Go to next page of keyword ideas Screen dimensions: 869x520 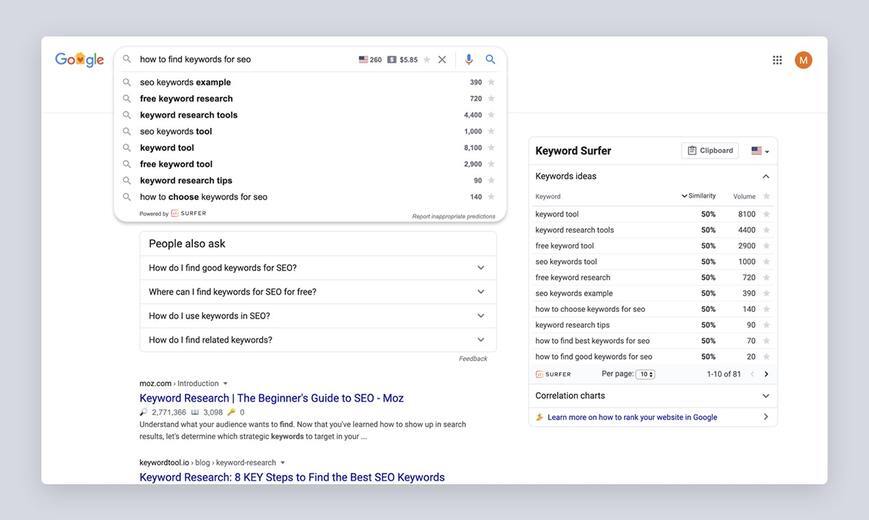(x=766, y=374)
